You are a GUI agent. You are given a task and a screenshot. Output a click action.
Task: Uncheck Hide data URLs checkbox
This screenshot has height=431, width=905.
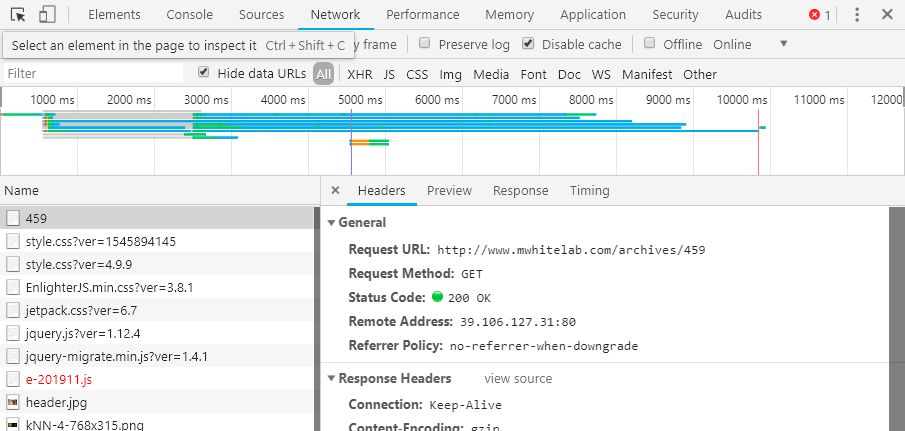coord(203,72)
